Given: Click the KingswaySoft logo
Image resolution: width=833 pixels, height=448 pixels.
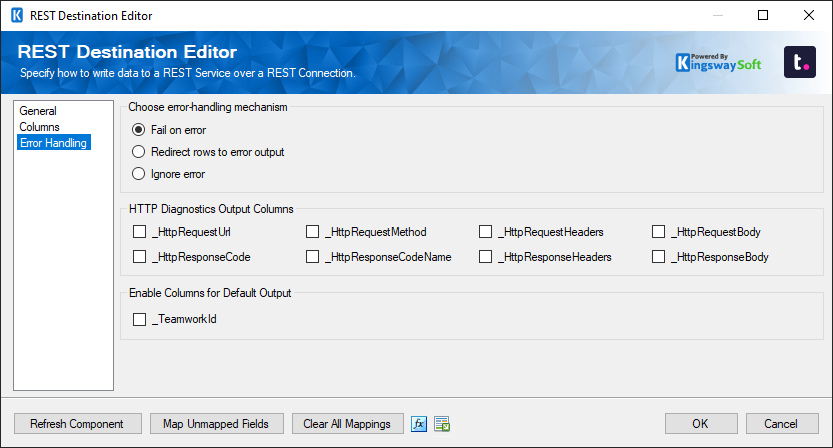Looking at the screenshot, I should pyautogui.click(x=718, y=63).
